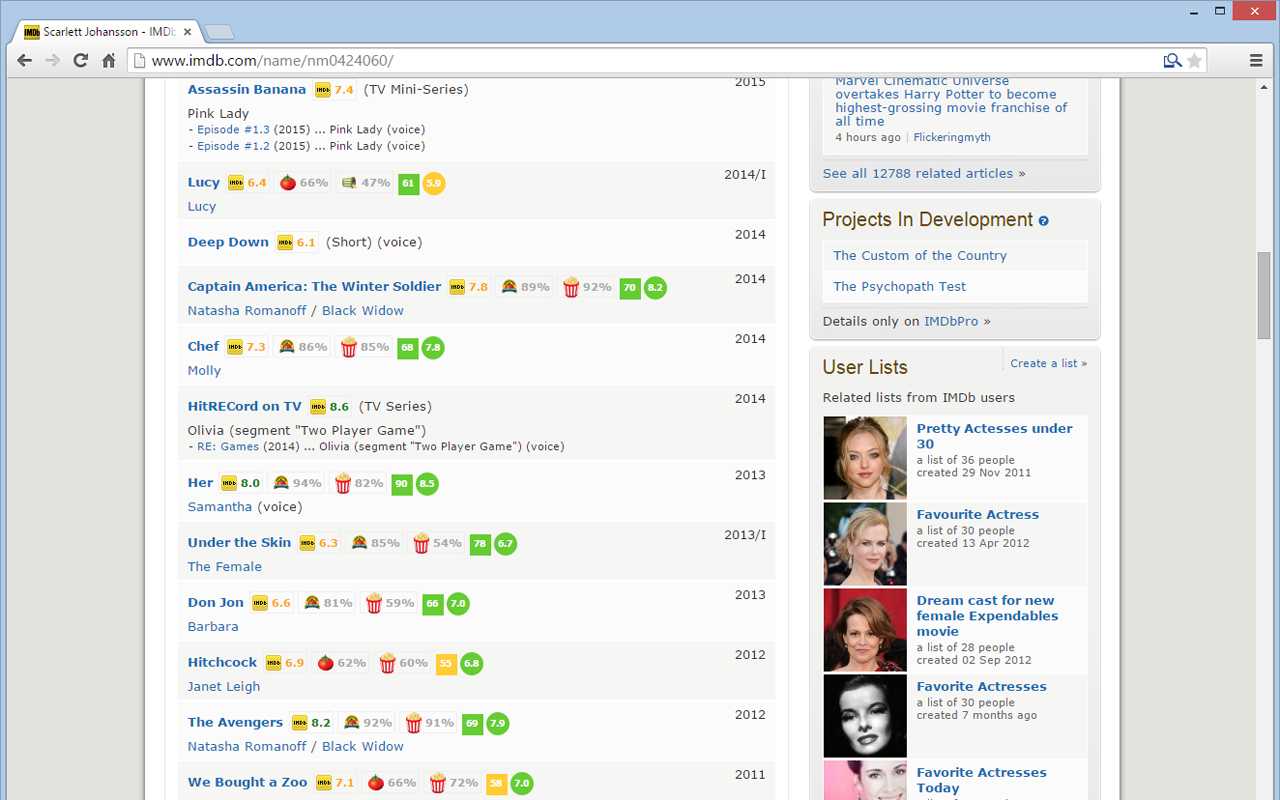Click the IMDb rating badge next to Lucy
Screen dimensions: 1280x800
click(247, 183)
